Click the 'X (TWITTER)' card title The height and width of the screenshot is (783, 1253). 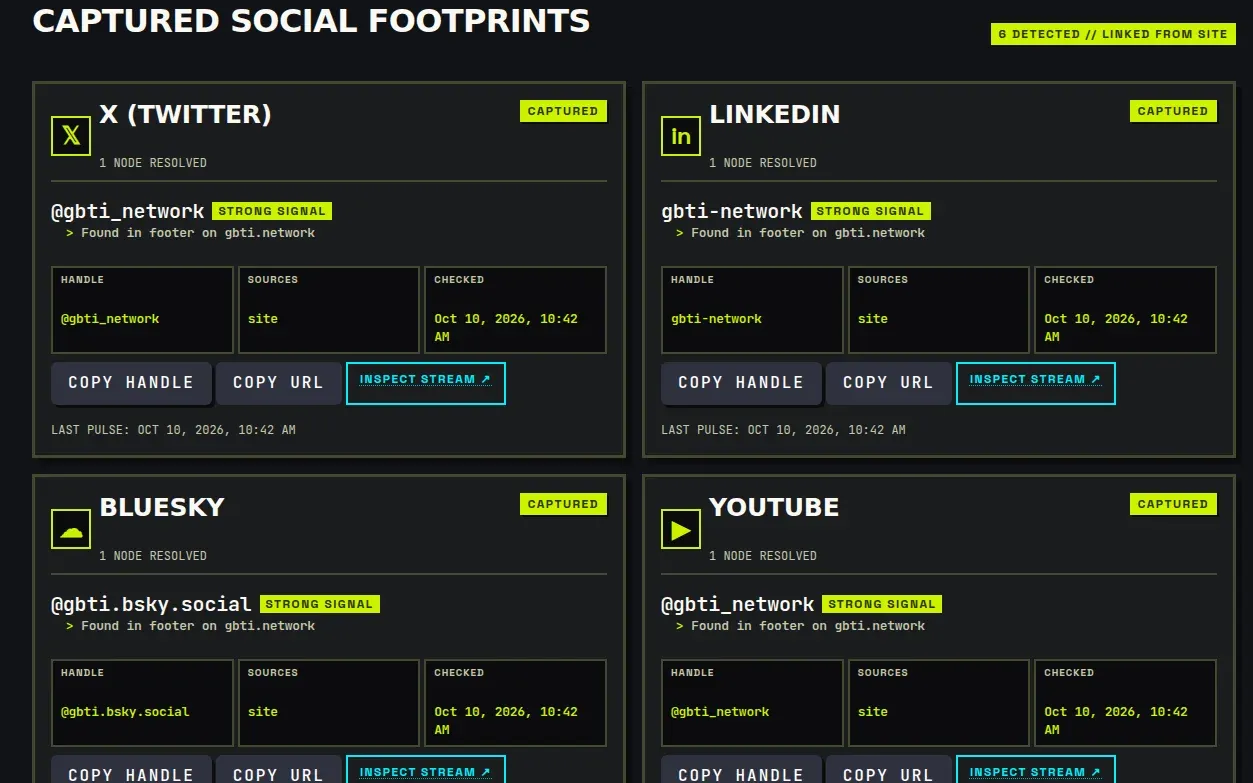point(185,115)
